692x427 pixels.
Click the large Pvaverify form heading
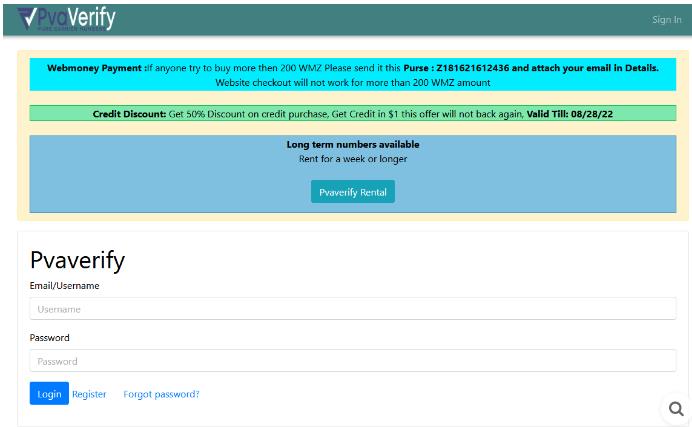point(77,260)
